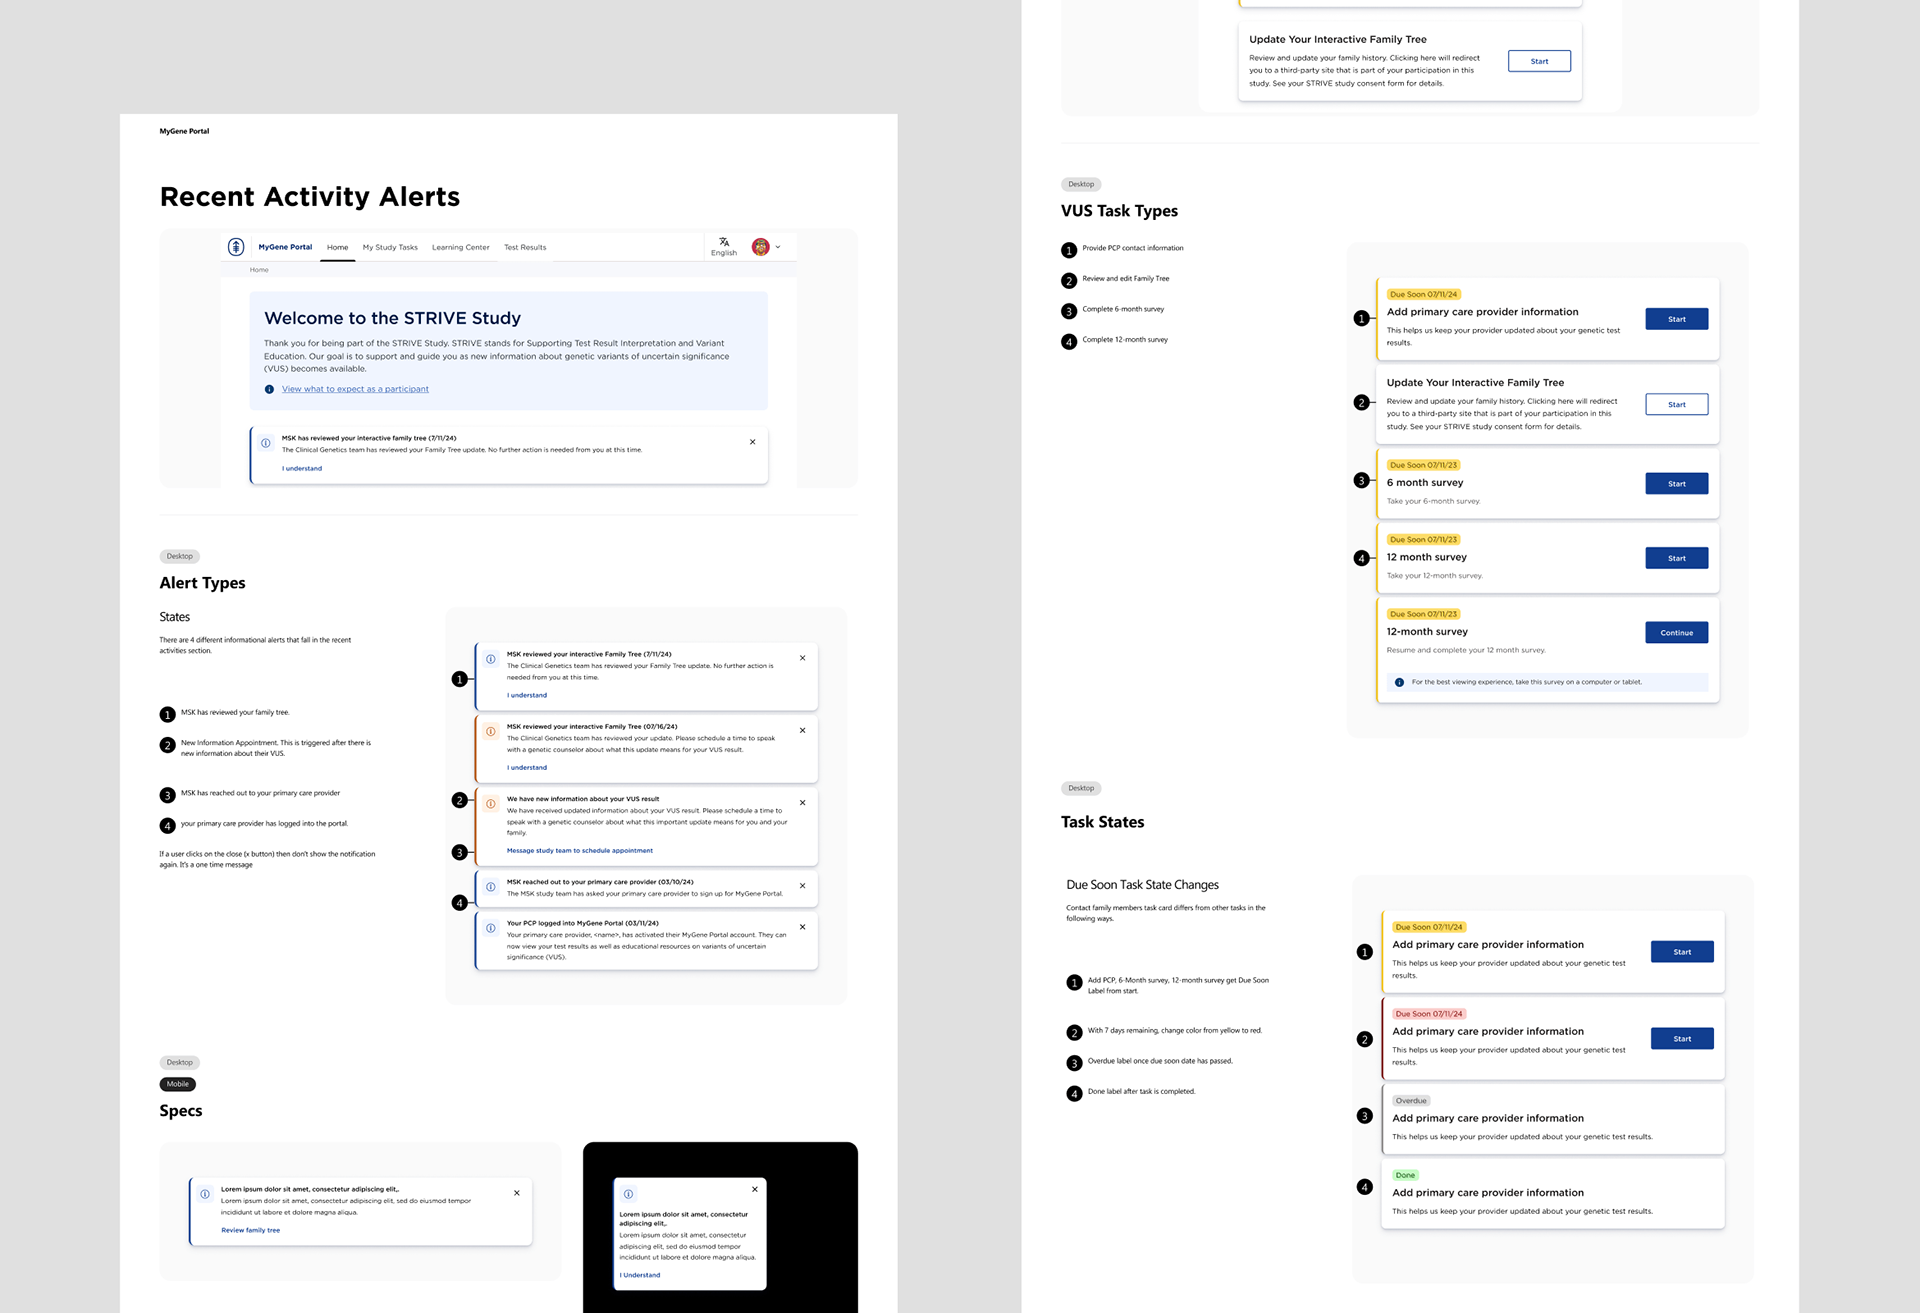
Task: Switch to My Study Tasks tab
Action: pyautogui.click(x=390, y=247)
